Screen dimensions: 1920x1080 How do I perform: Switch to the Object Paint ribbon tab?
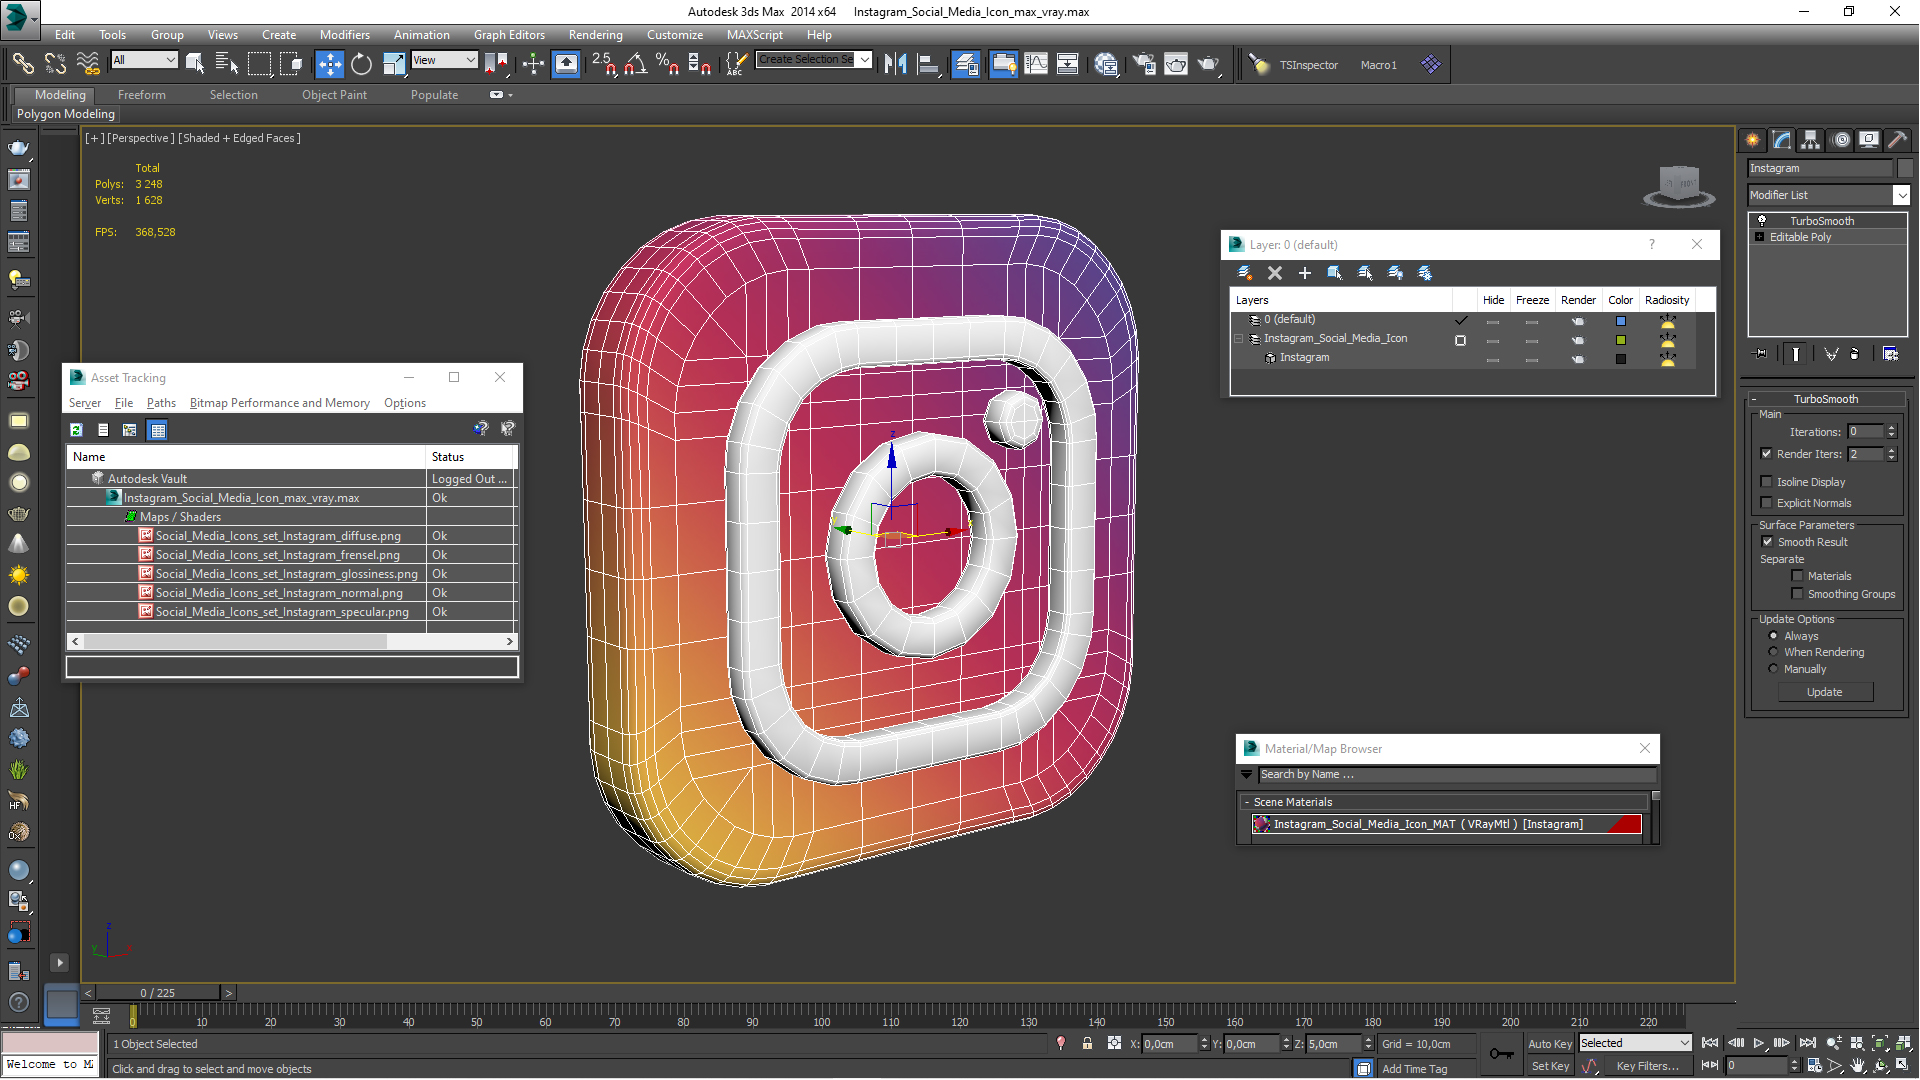[334, 95]
